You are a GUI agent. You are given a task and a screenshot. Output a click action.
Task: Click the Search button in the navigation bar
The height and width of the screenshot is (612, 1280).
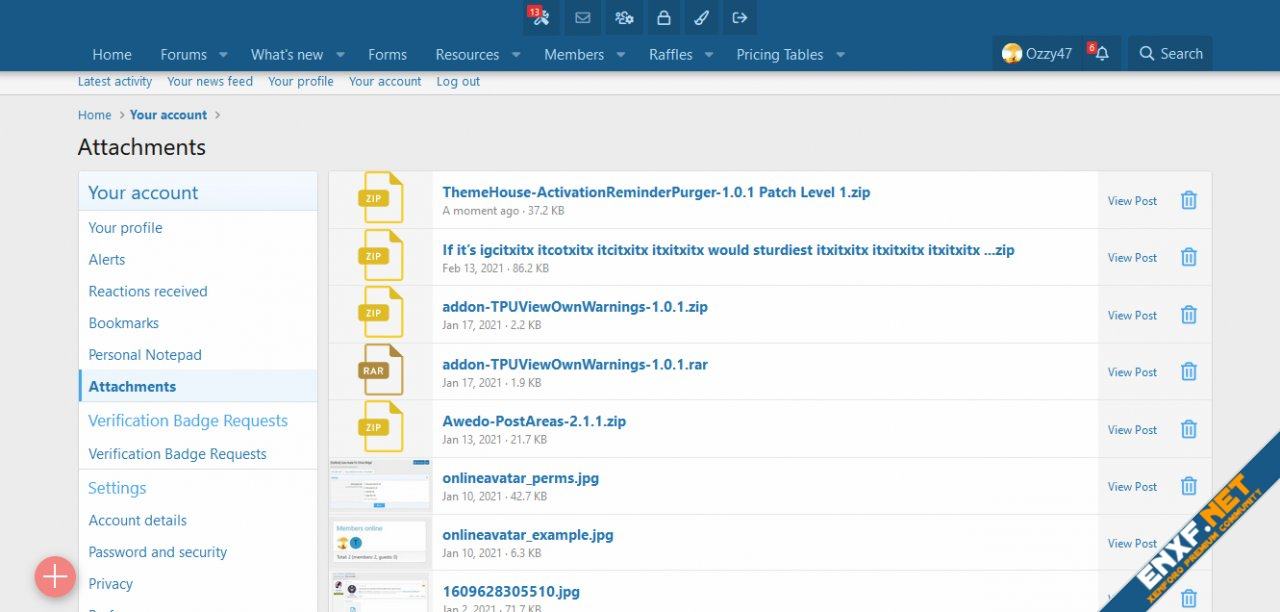(1171, 54)
